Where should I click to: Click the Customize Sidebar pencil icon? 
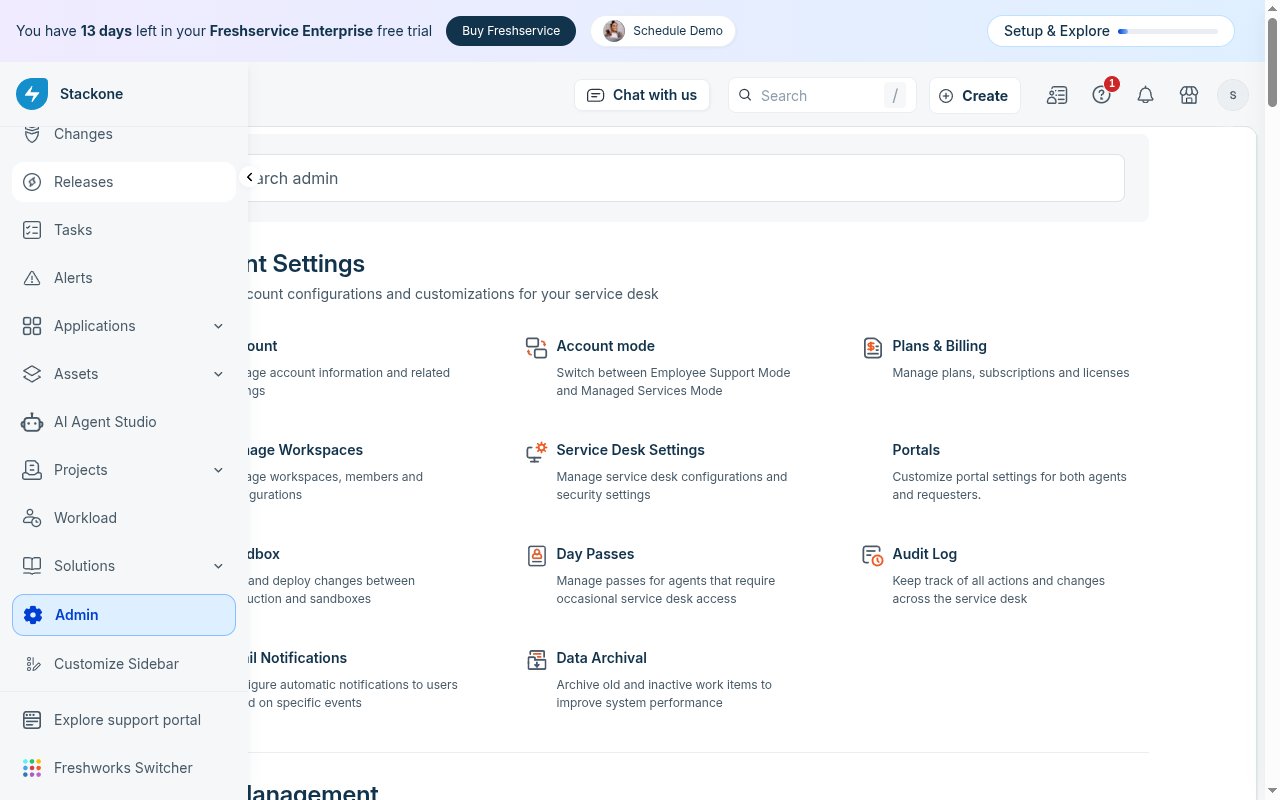click(32, 664)
